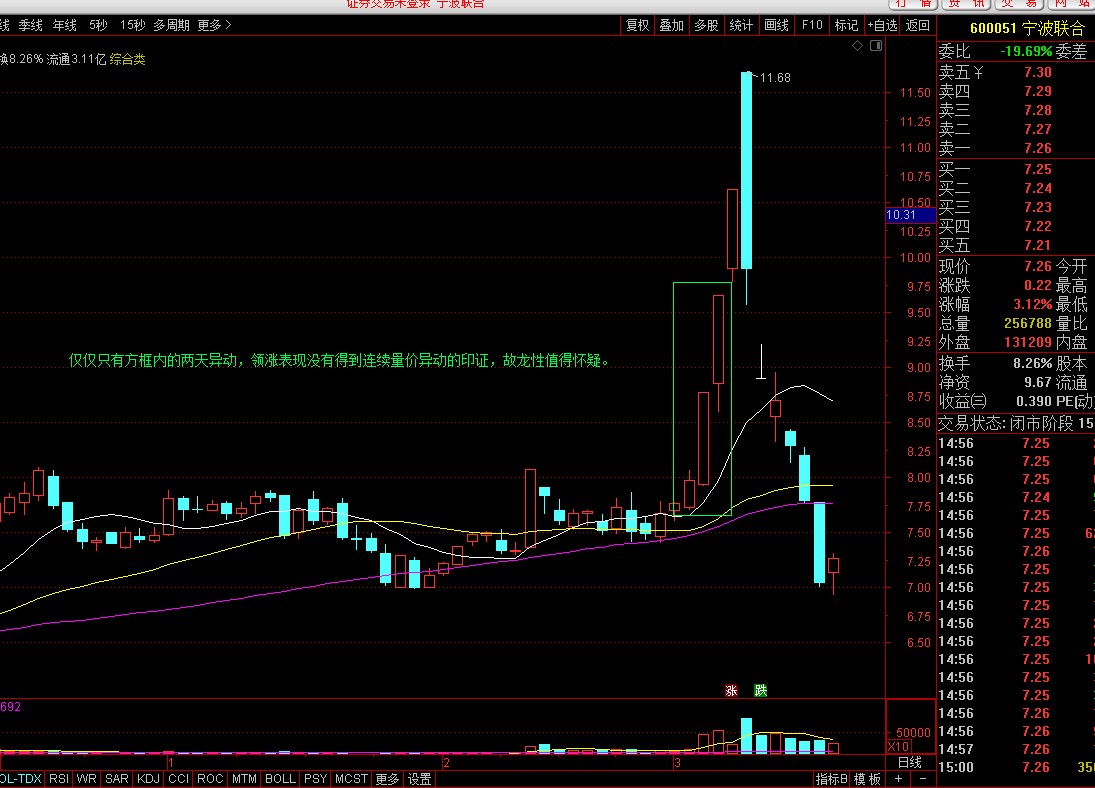
Task: Click month marker 2 on timeline
Action: pyautogui.click(x=446, y=762)
